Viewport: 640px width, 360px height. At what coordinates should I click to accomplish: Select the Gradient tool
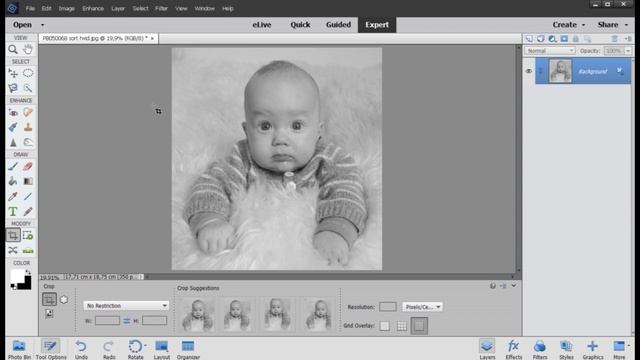tap(28, 181)
